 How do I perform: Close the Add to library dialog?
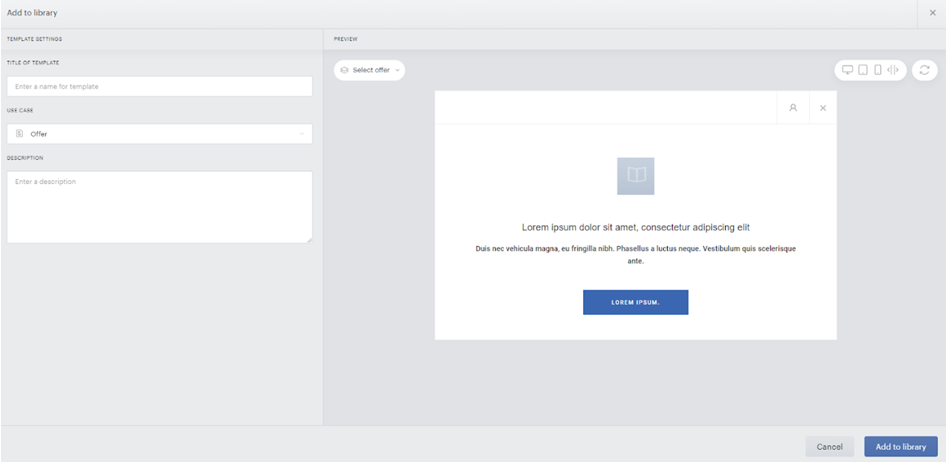tap(932, 13)
